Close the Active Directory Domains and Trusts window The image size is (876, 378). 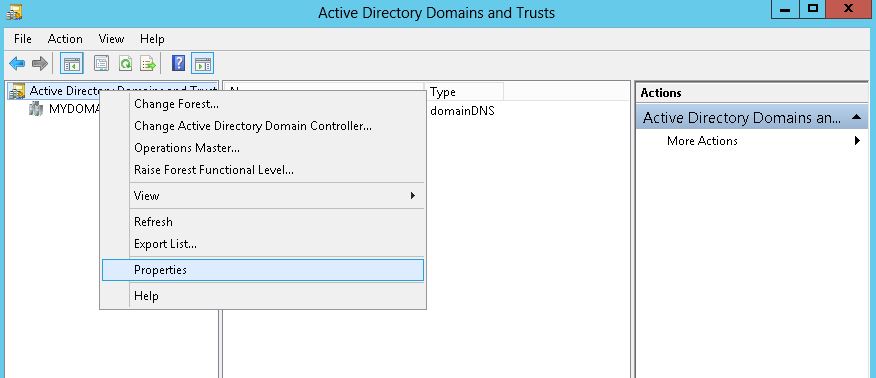click(849, 9)
